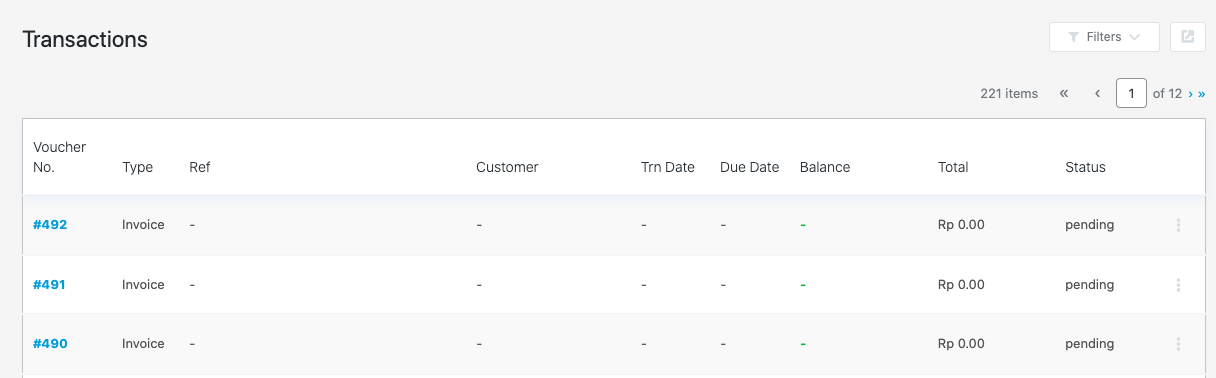The image size is (1216, 378).
Task: Open actions menu for voucher #490
Action: [x=1178, y=344]
